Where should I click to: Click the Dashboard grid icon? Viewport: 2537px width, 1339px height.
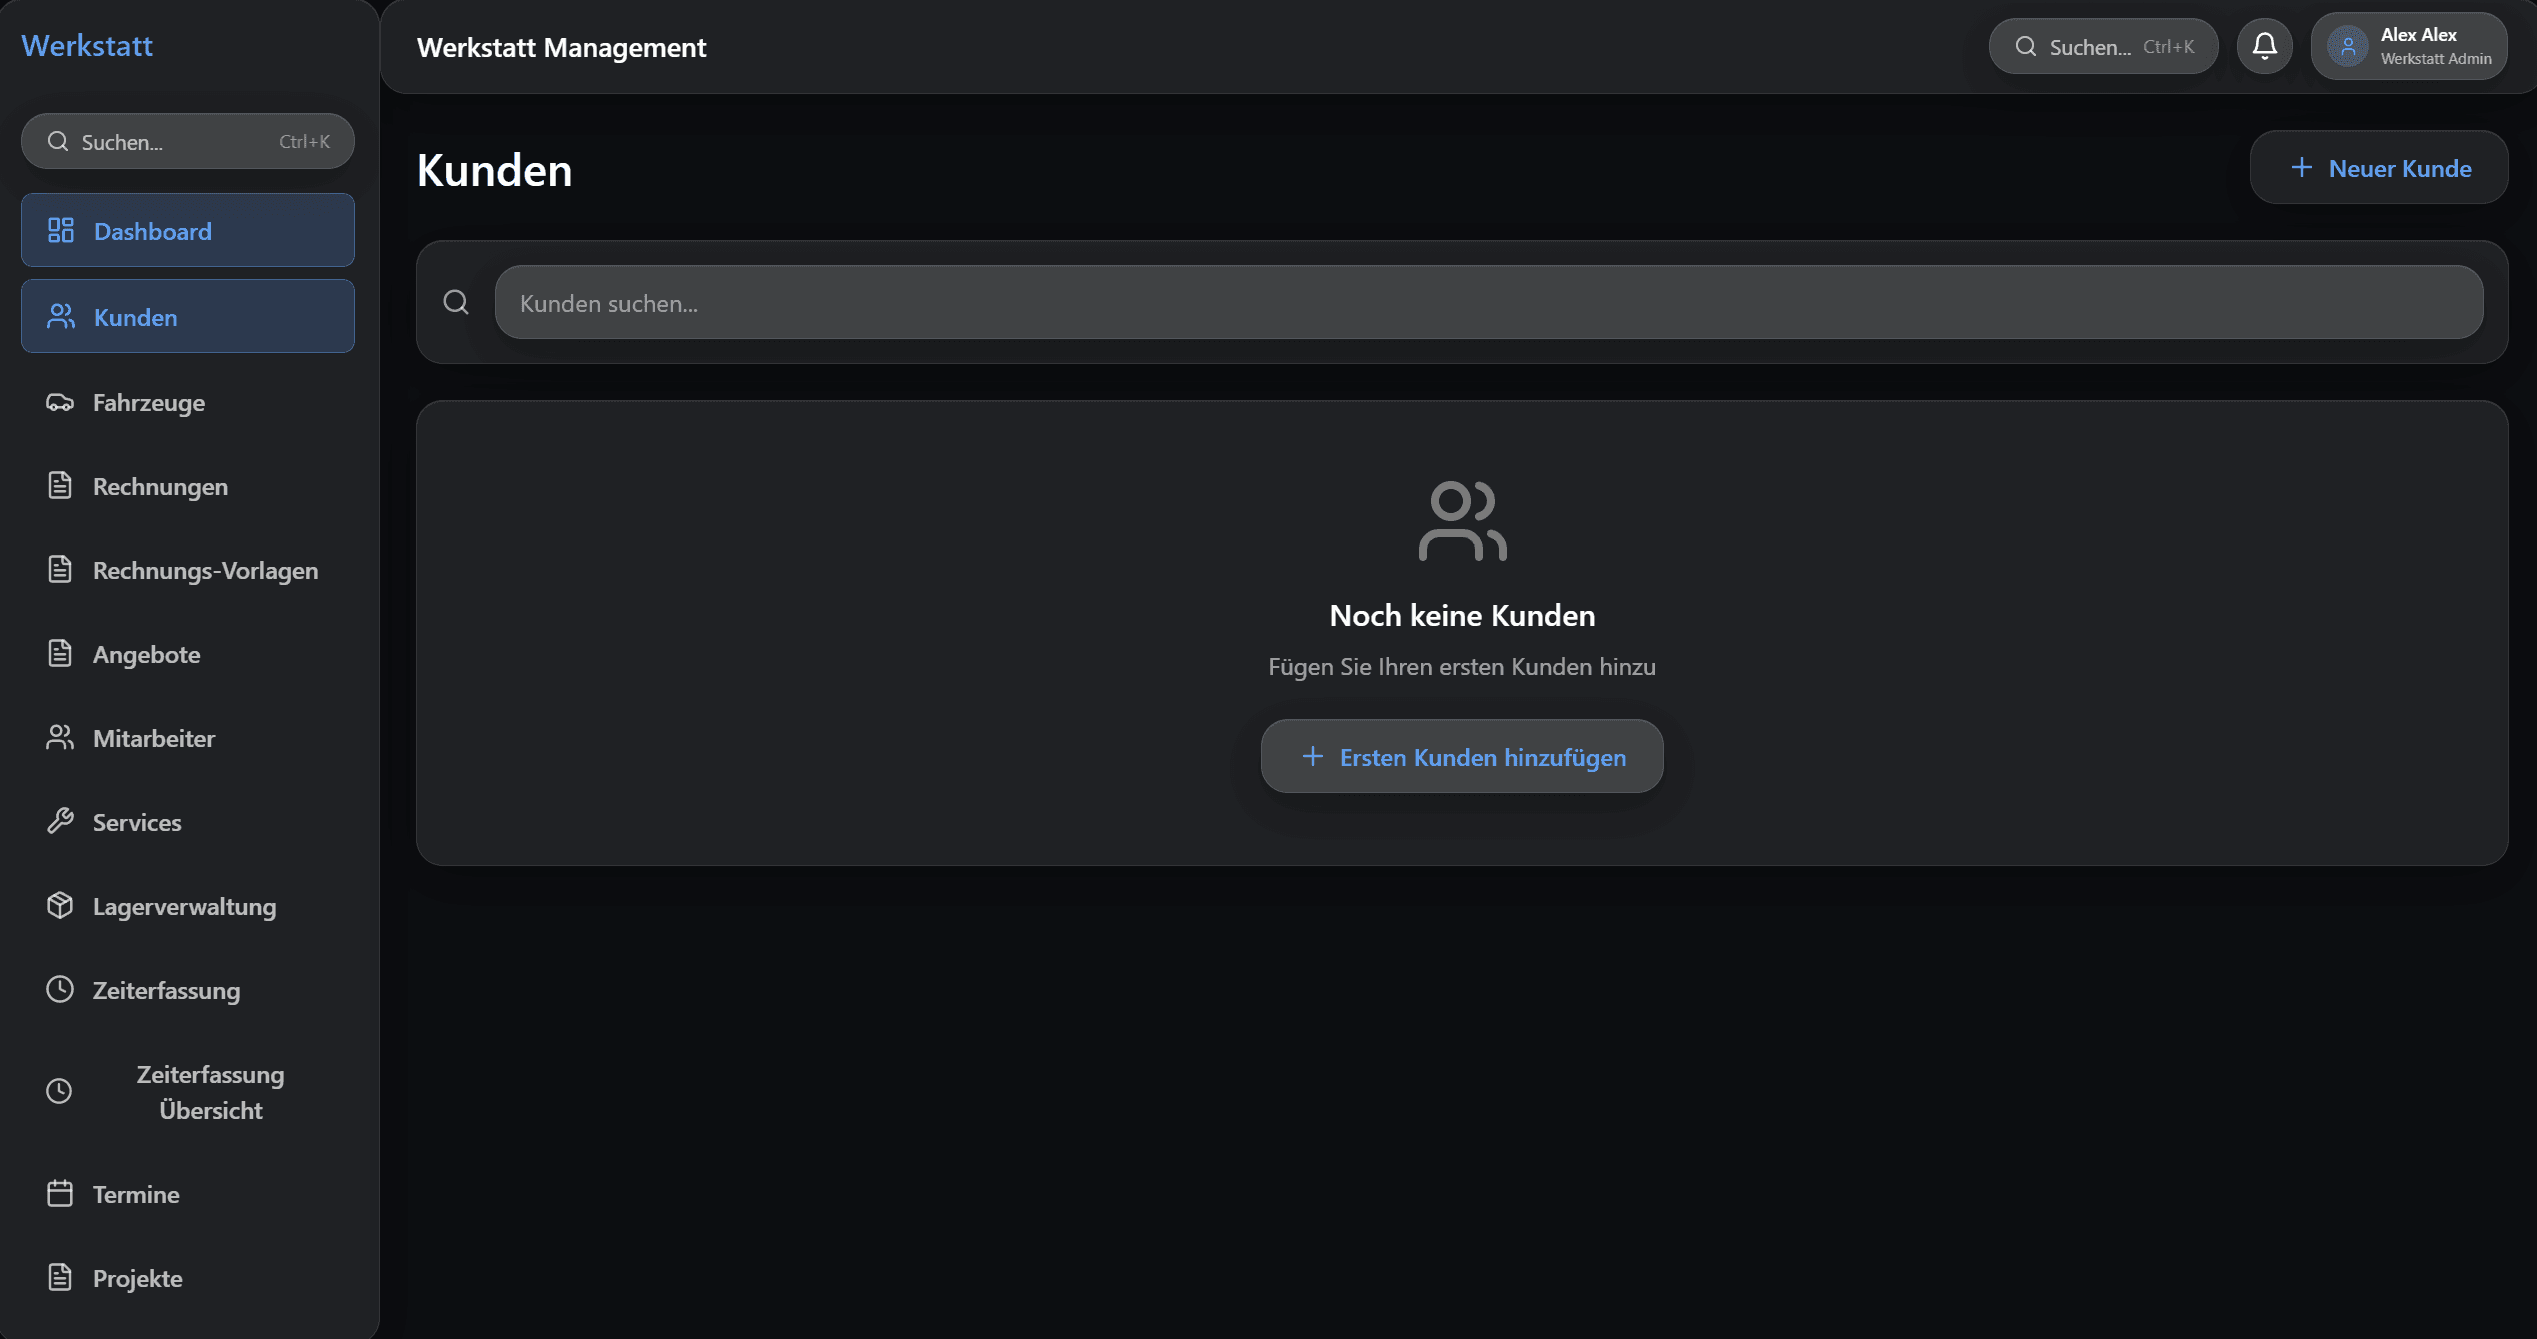pyautogui.click(x=61, y=231)
